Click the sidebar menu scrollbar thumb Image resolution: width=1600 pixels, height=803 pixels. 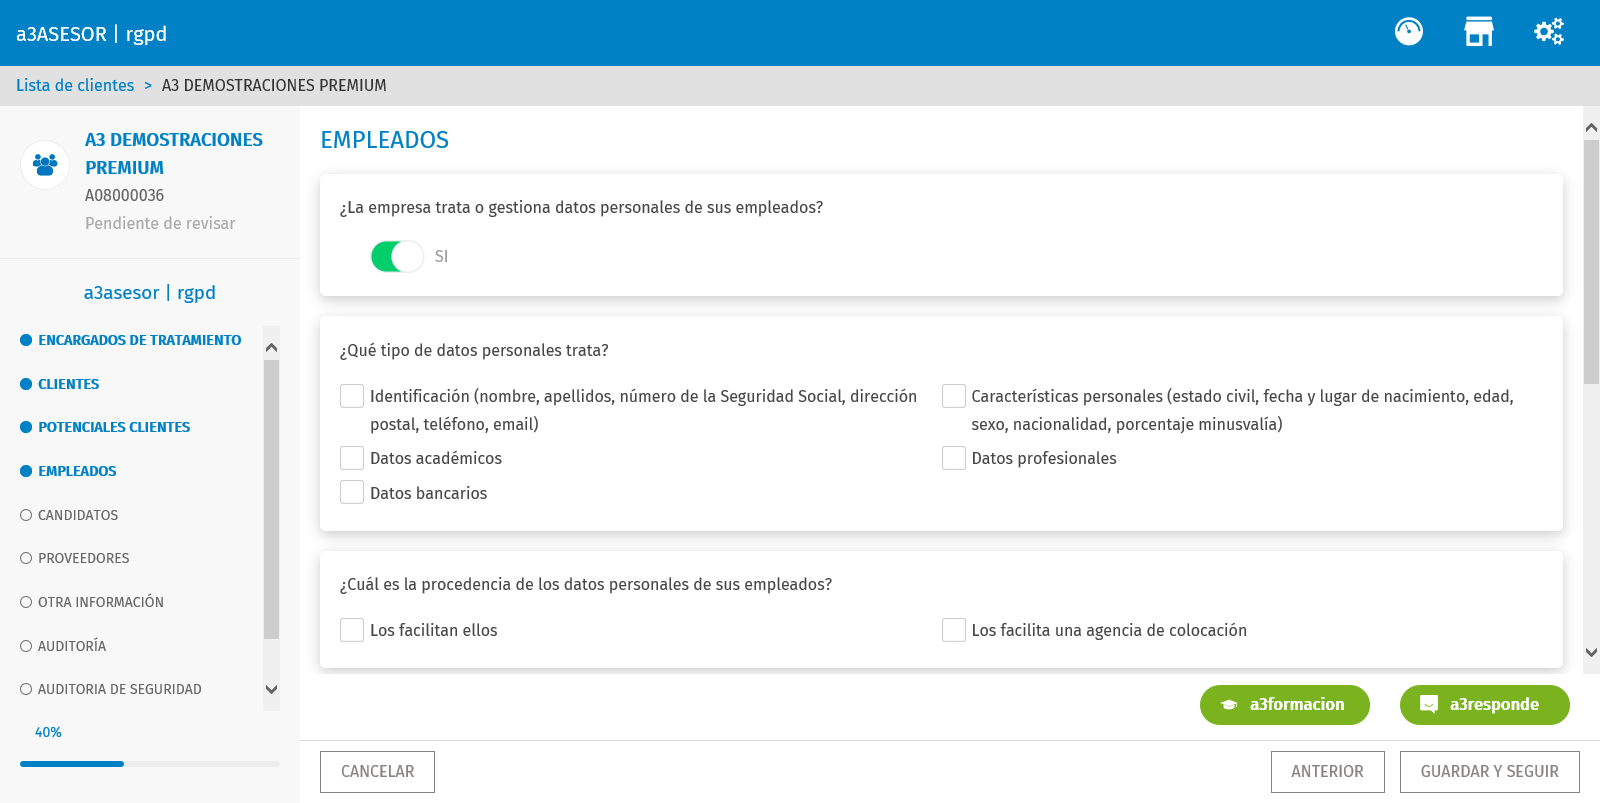click(271, 499)
